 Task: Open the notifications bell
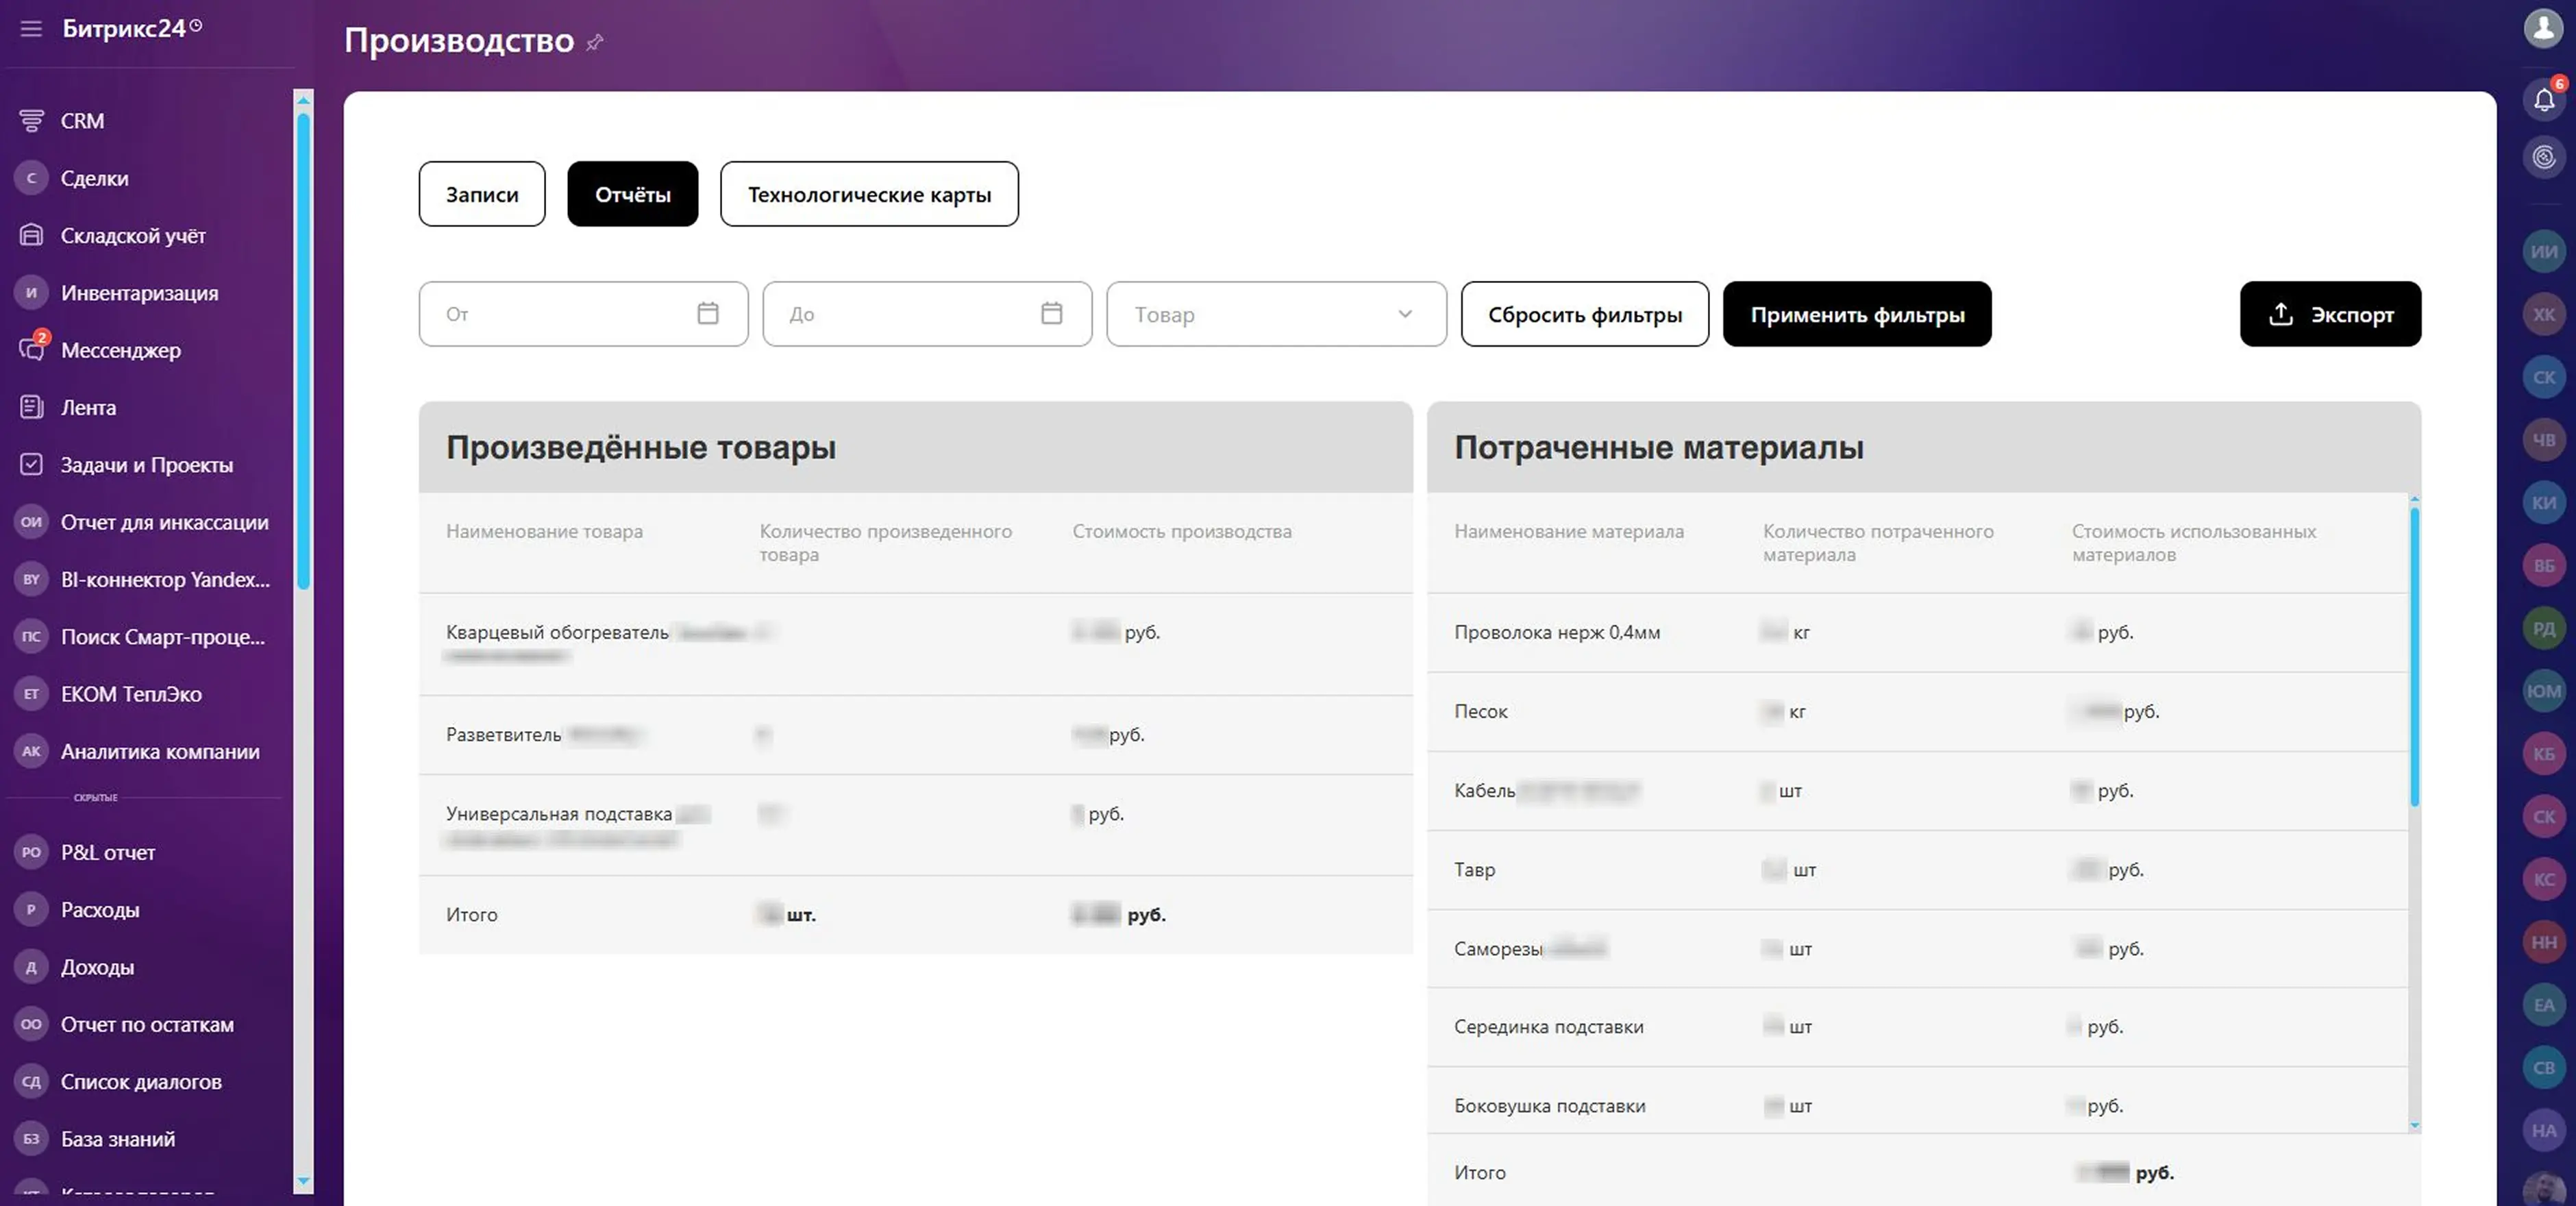click(x=2544, y=99)
